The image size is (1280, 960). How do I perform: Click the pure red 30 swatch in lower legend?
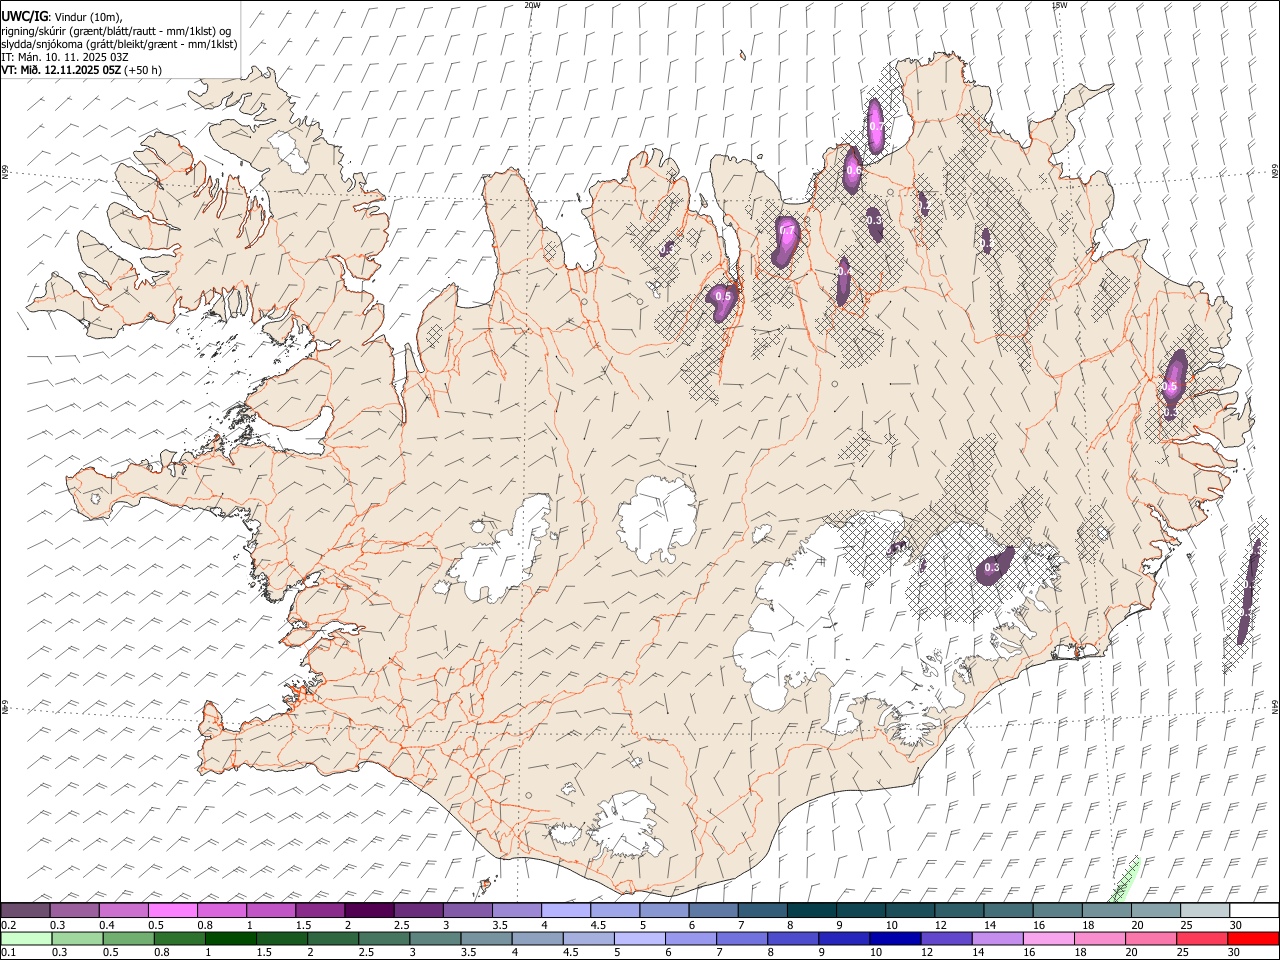[x=1252, y=938]
